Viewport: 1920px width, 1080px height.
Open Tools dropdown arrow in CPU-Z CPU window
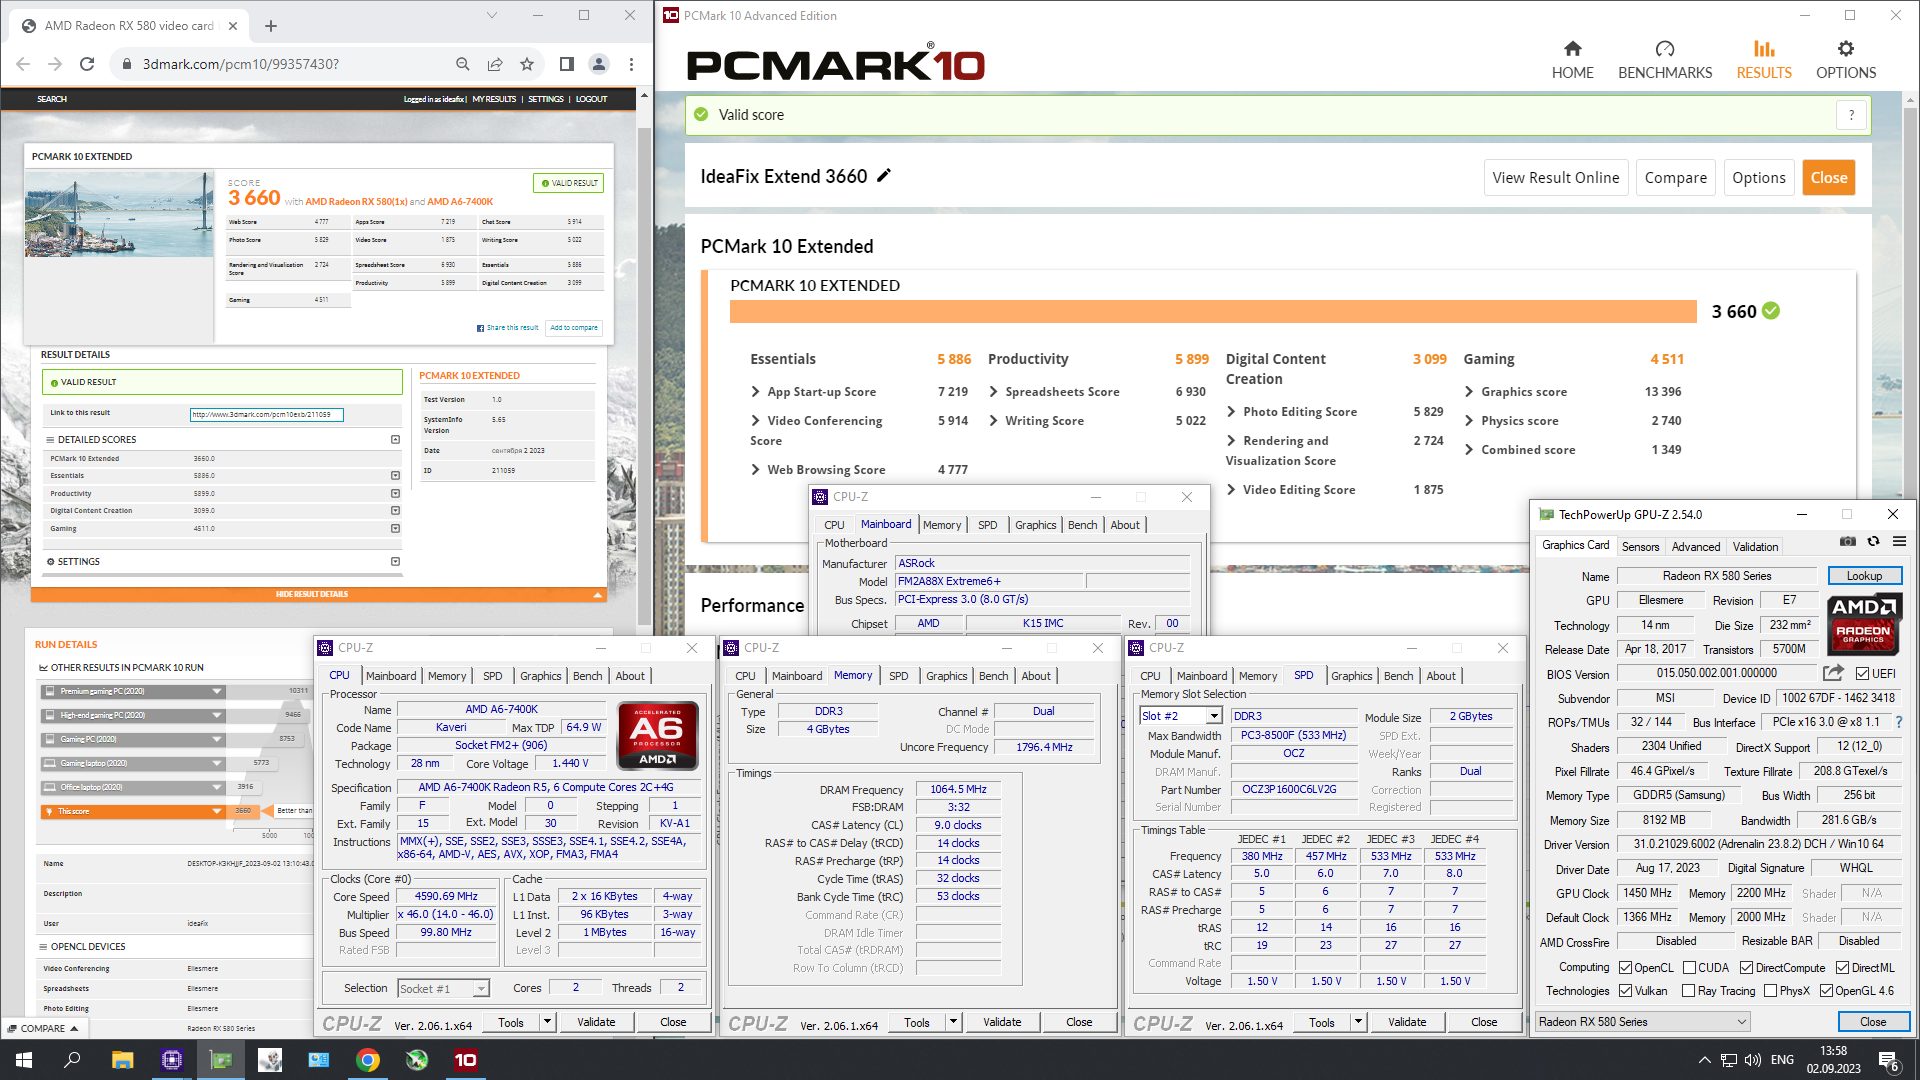click(x=547, y=1022)
